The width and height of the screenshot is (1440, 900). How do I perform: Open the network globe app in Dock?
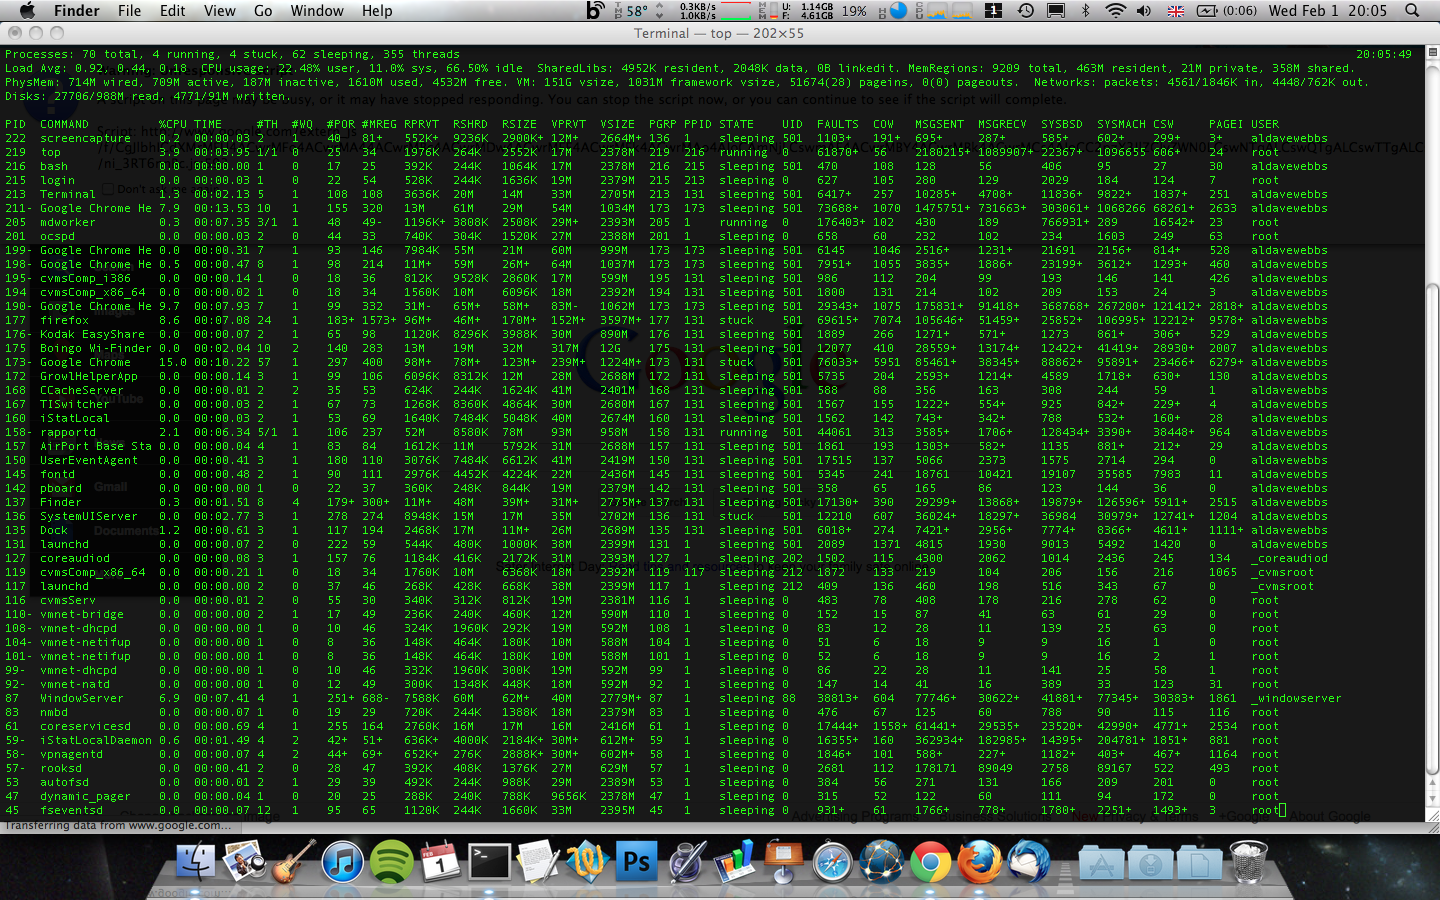tap(882, 862)
